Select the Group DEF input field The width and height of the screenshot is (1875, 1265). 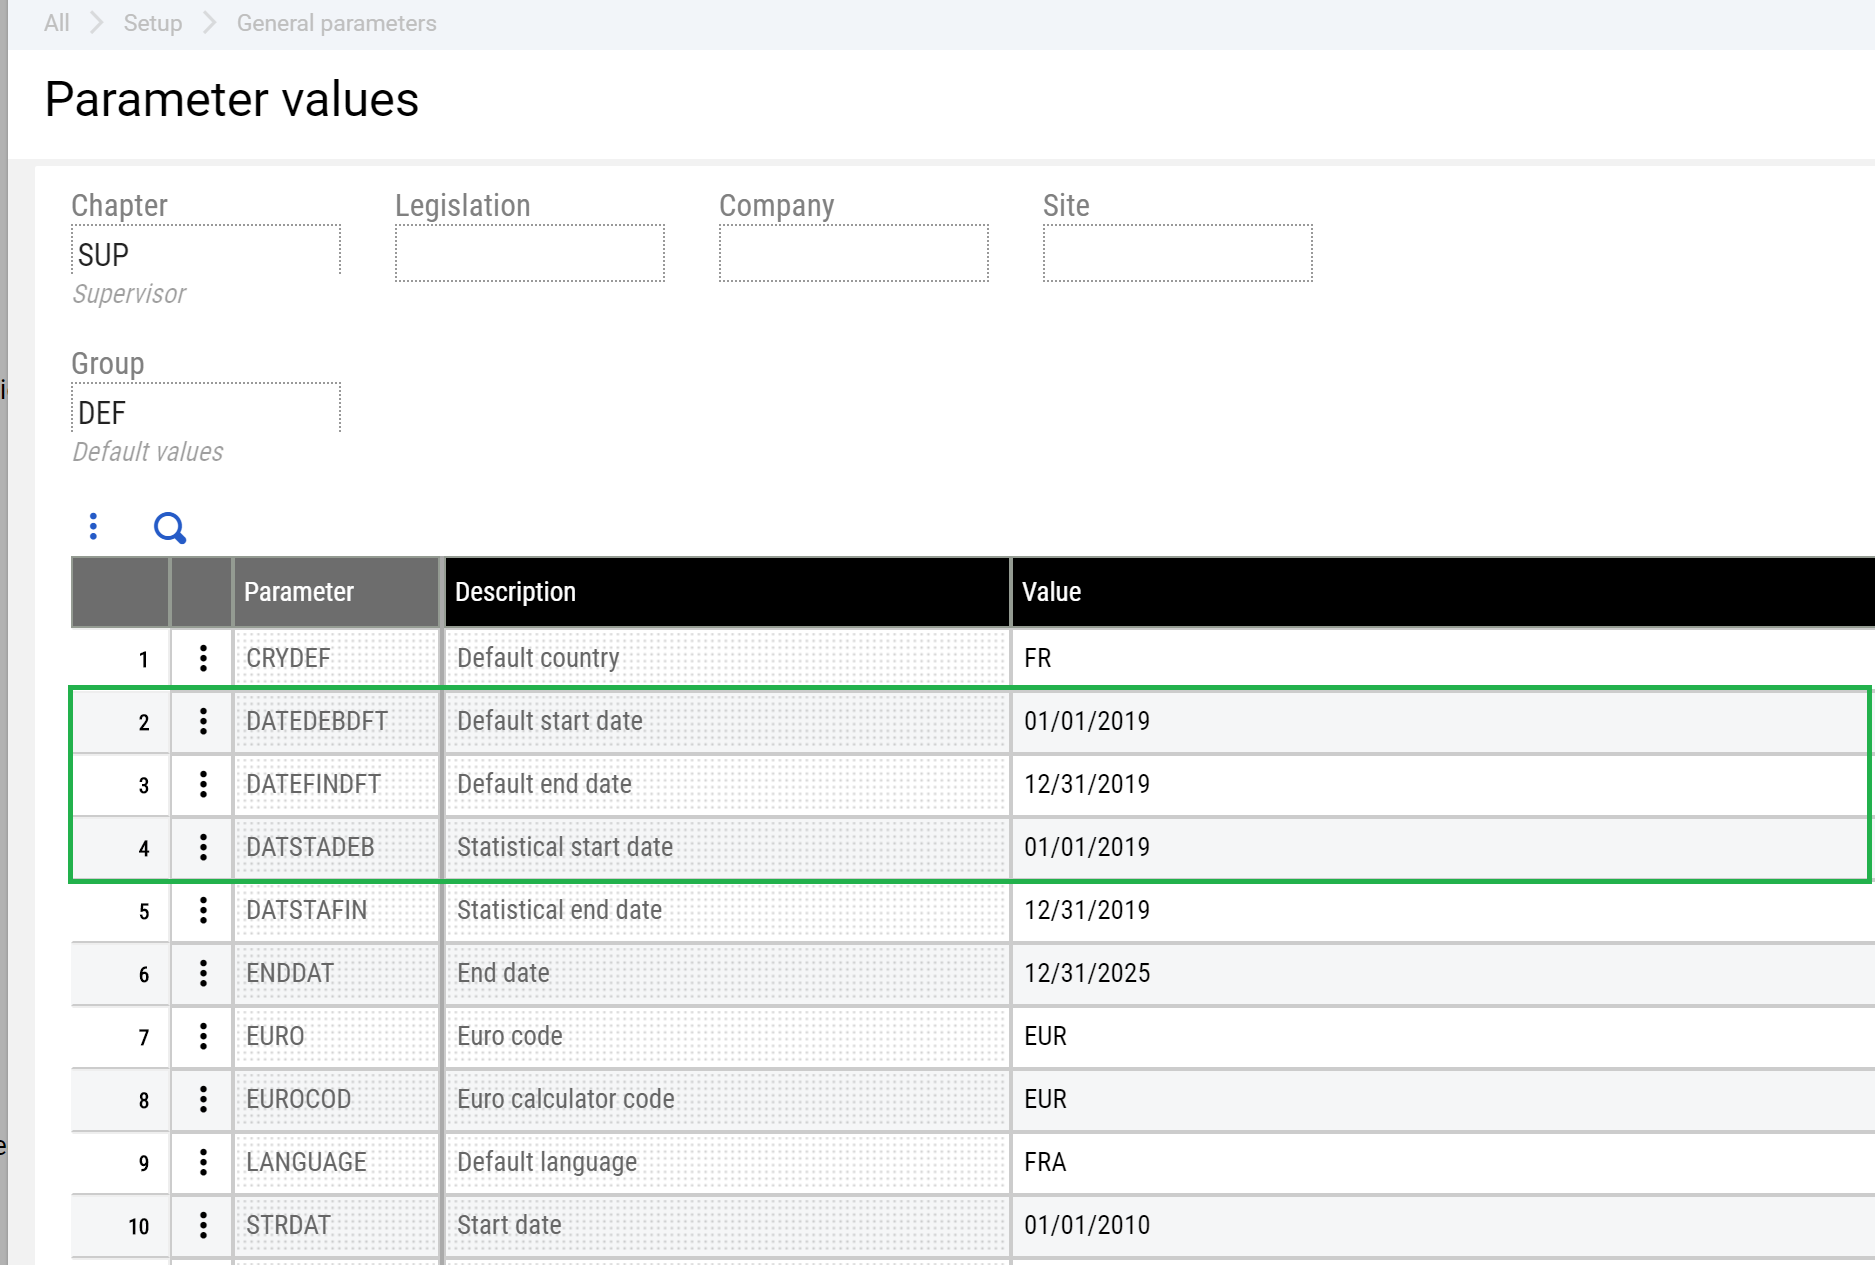point(206,411)
